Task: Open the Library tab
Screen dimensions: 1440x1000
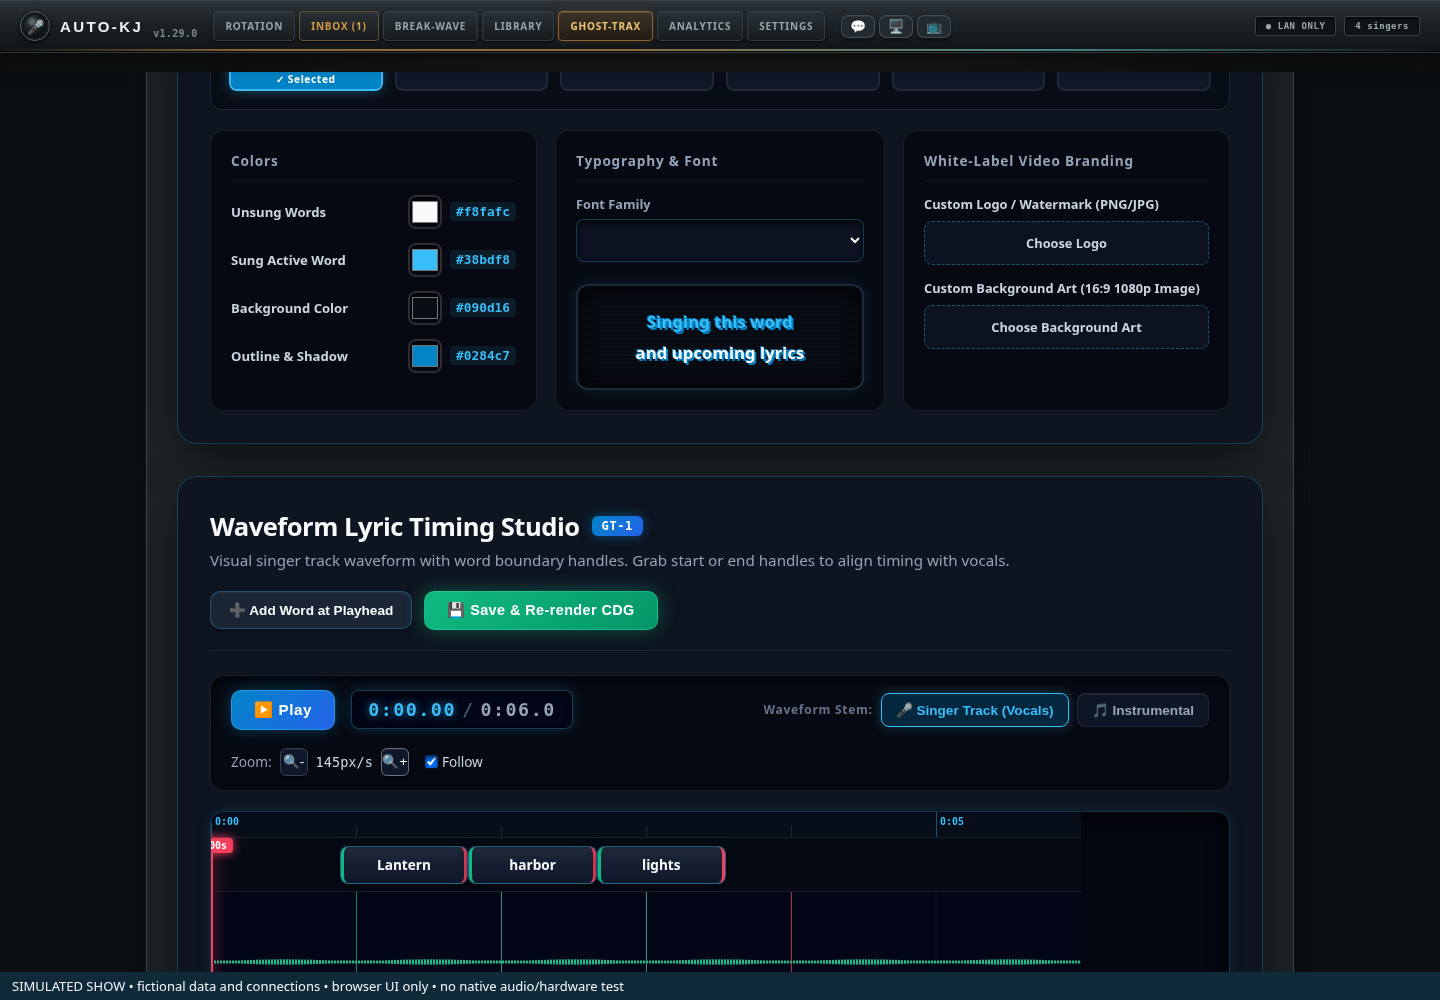Action: (518, 26)
